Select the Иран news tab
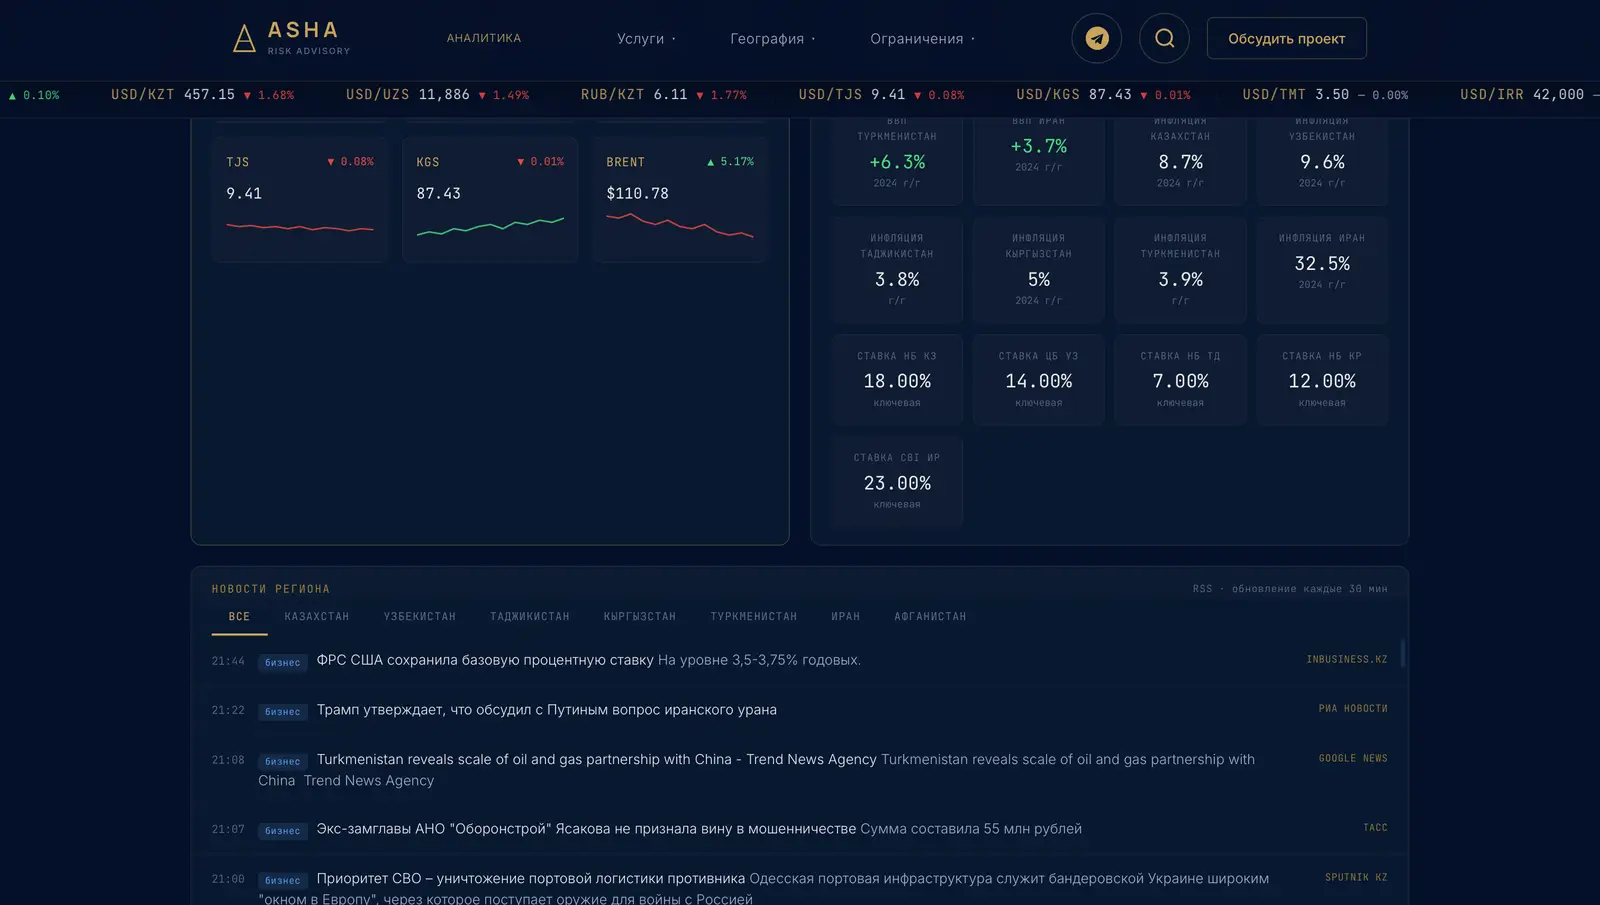1600x905 pixels. (846, 617)
